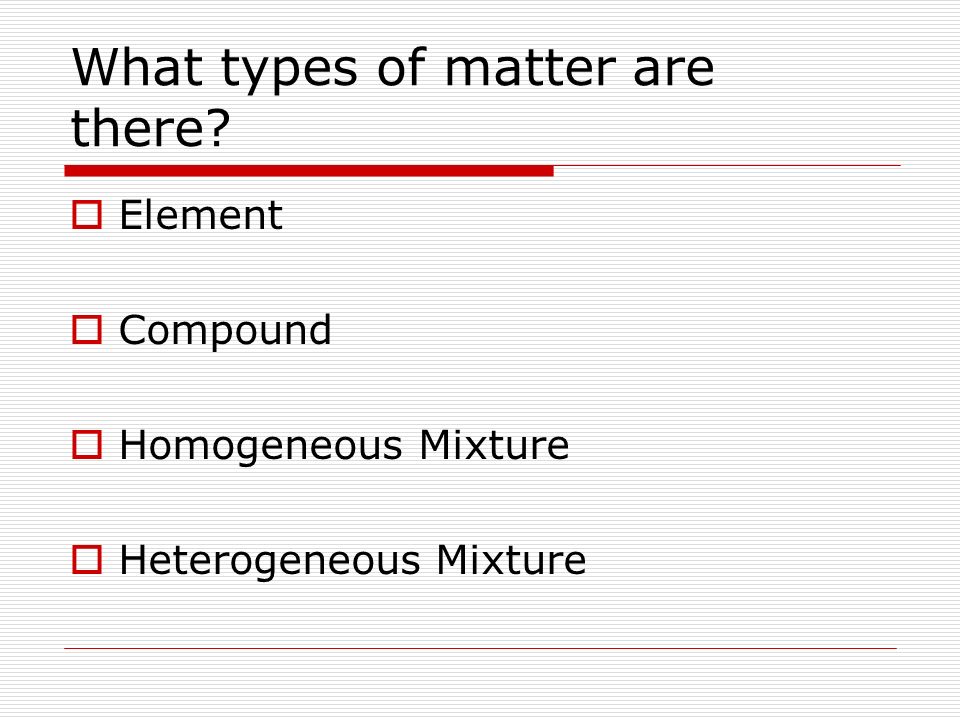Viewport: 960px width, 720px height.
Task: Click Mixture in the Heterogeneous line
Action: click(511, 560)
